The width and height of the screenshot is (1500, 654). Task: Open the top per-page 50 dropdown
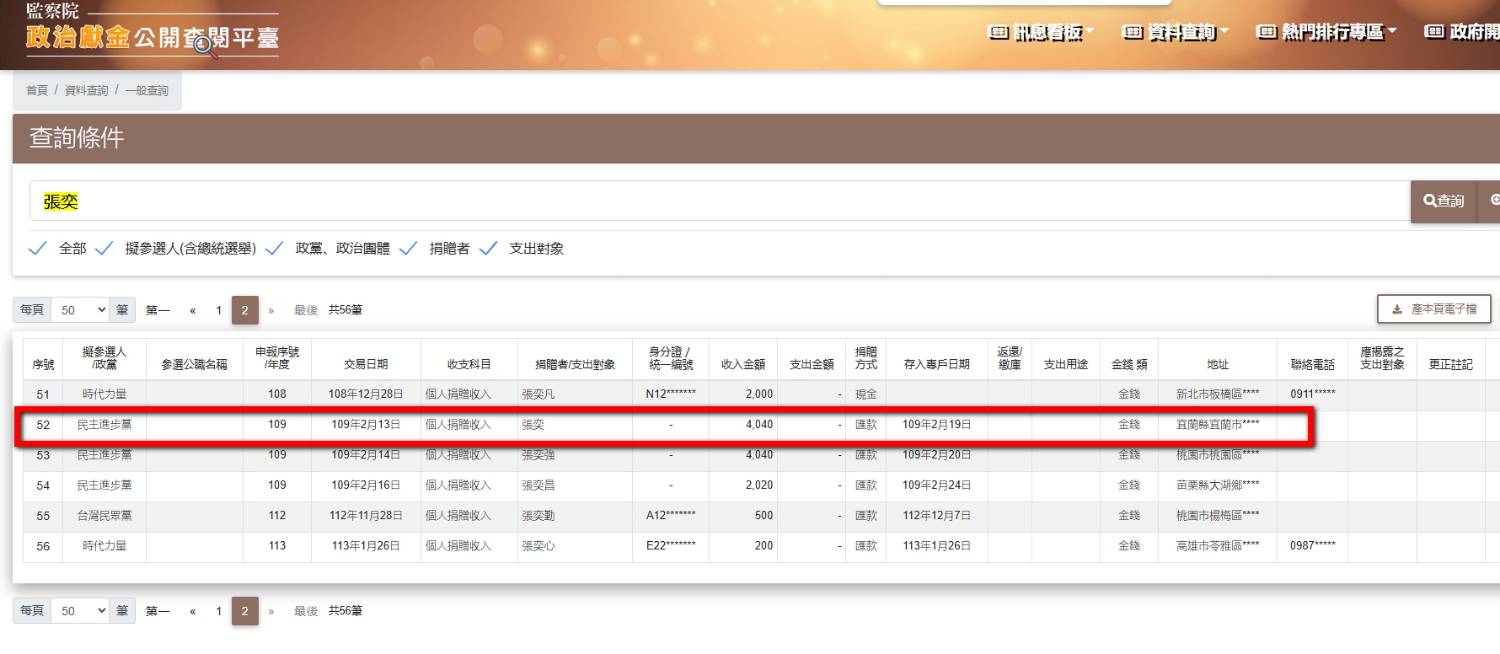point(80,310)
